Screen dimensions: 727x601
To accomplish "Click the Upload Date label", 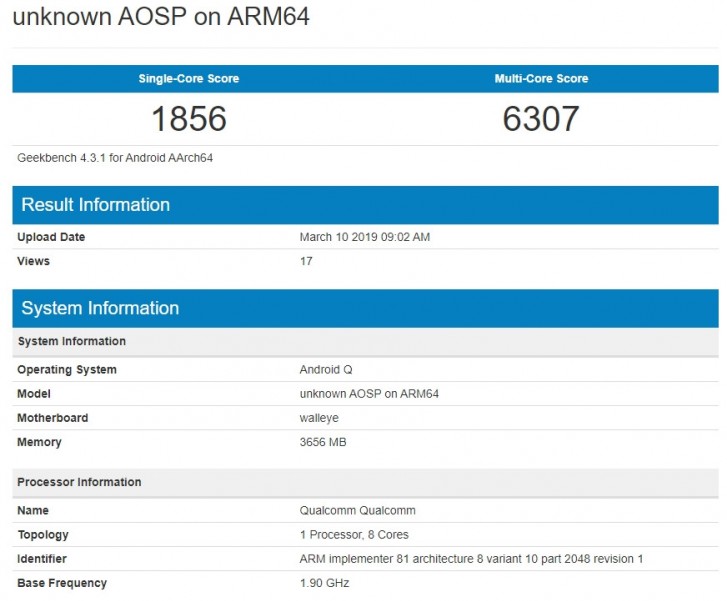I will pos(51,237).
